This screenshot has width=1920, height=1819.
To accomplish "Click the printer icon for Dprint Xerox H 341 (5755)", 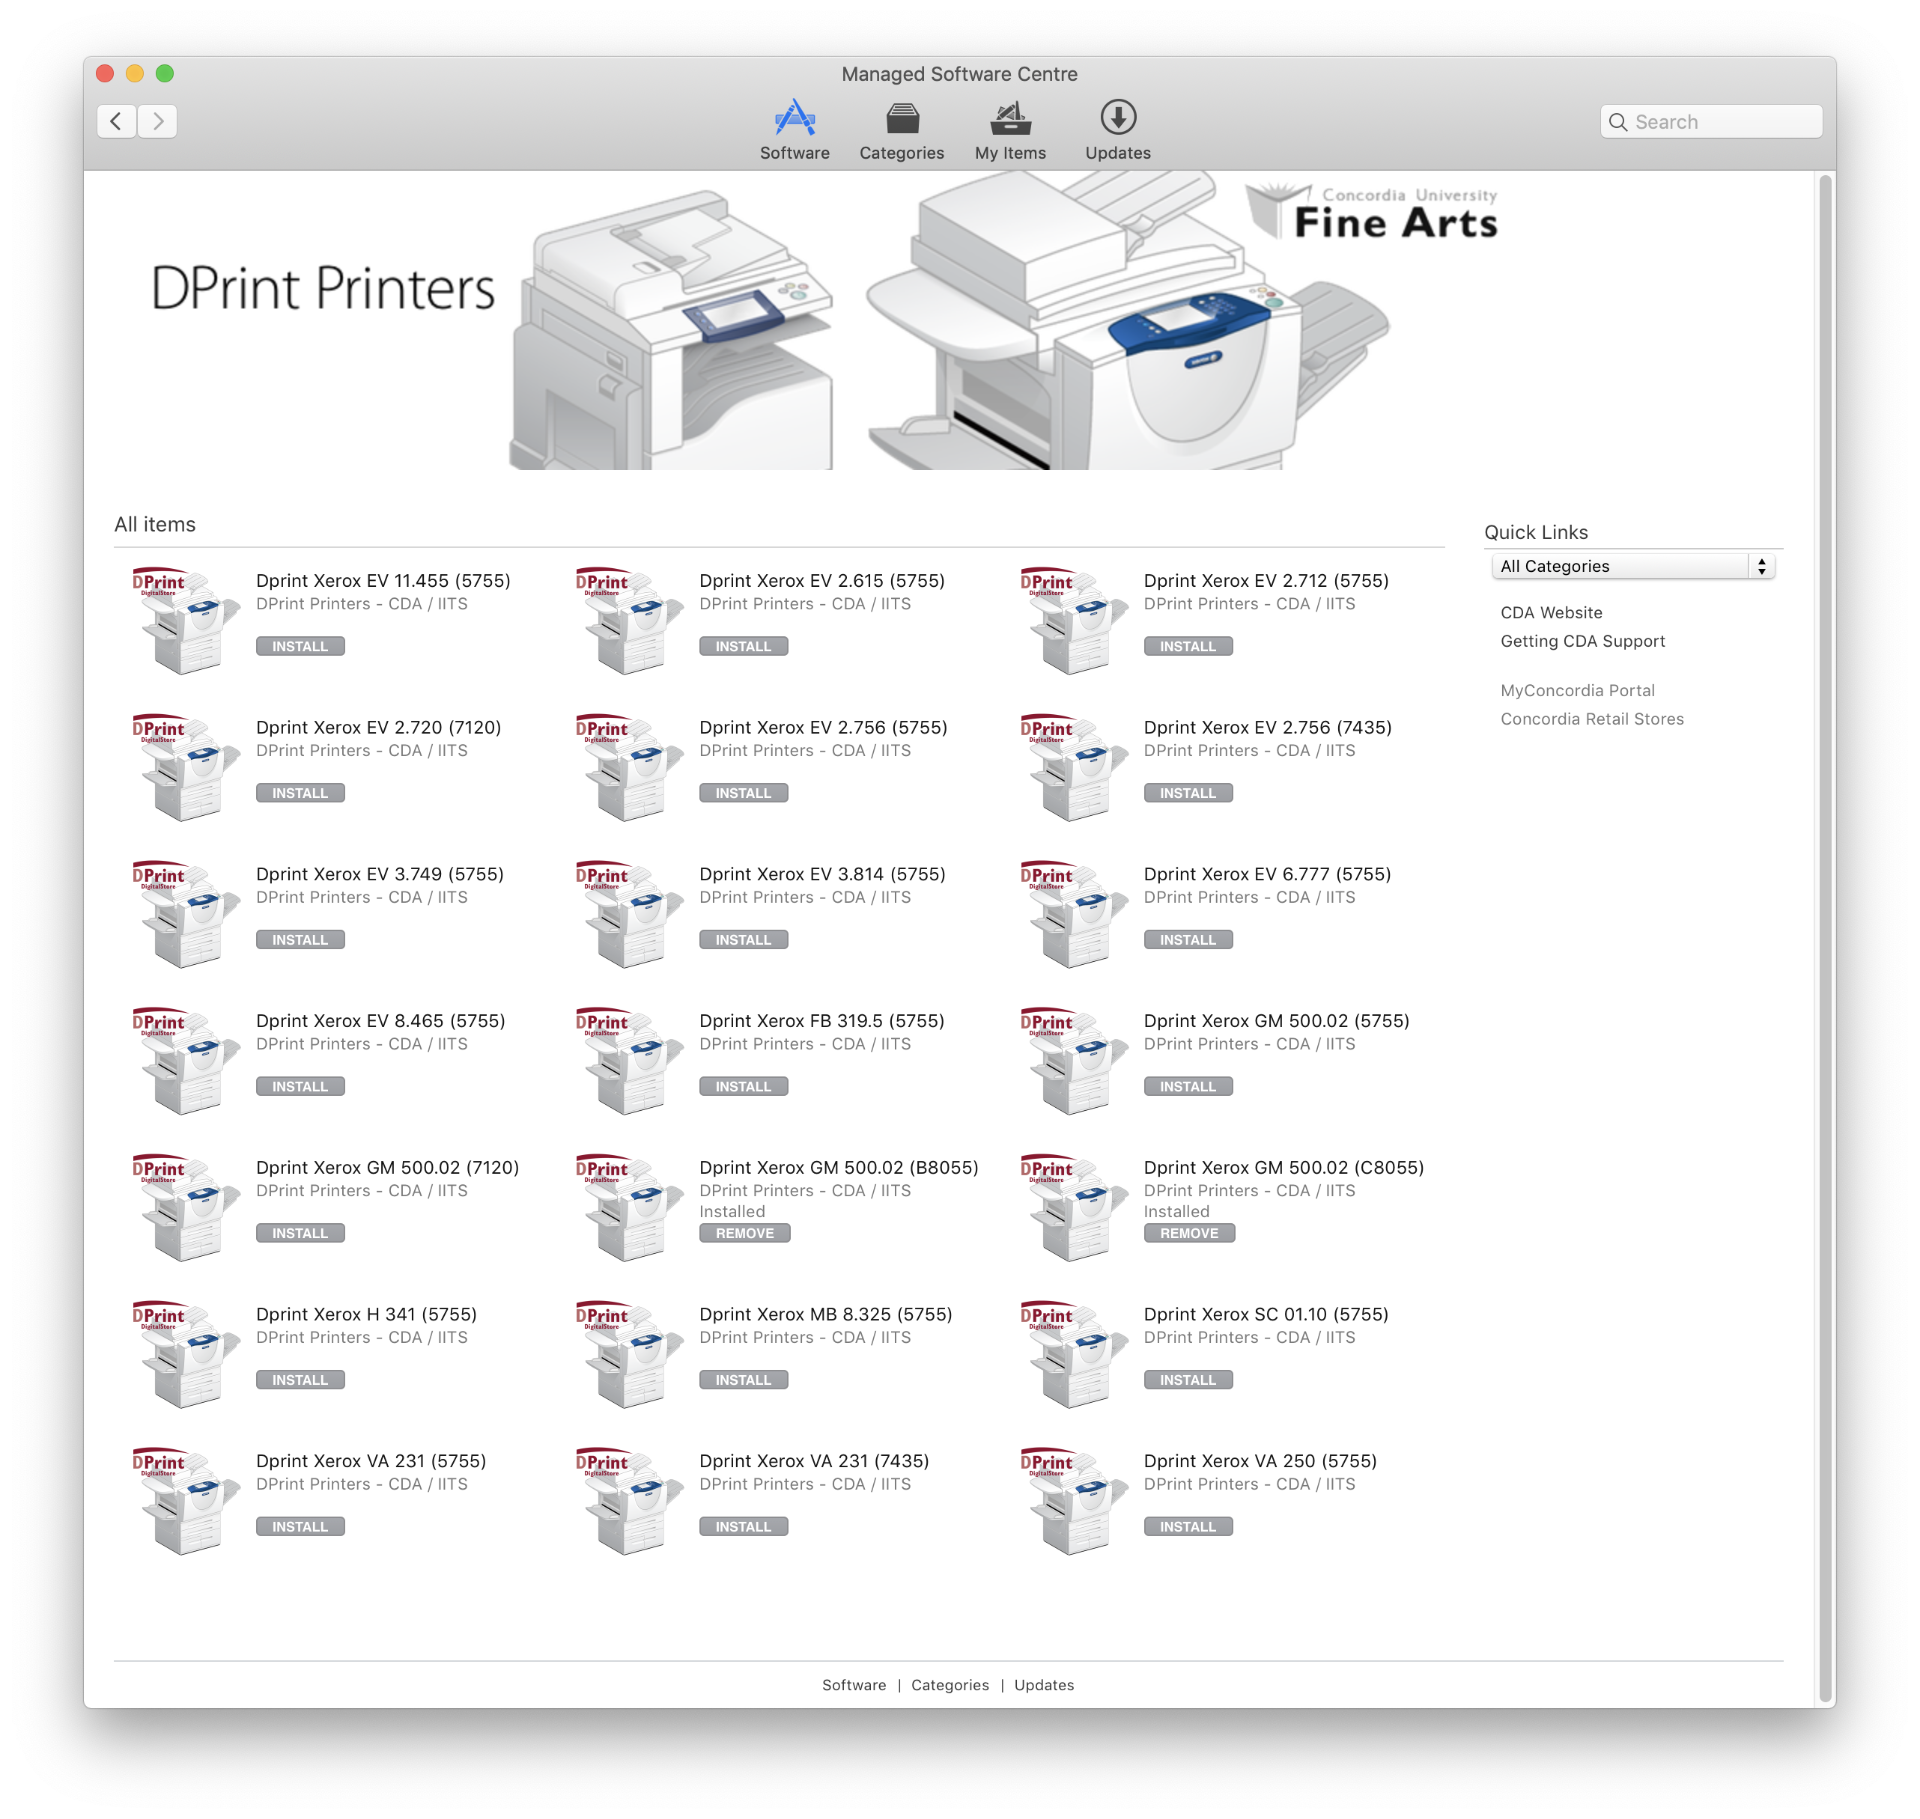I will 185,1354.
